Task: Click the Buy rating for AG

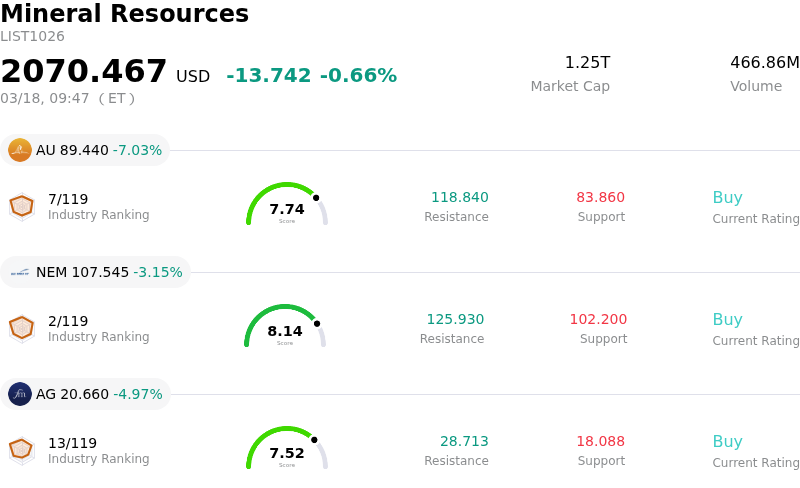Action: pos(727,442)
